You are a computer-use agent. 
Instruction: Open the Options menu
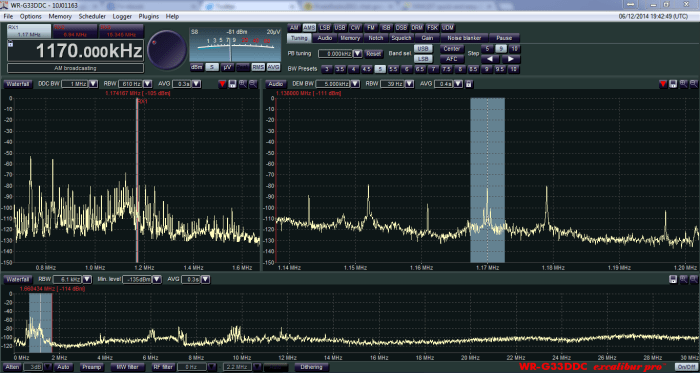(31, 17)
